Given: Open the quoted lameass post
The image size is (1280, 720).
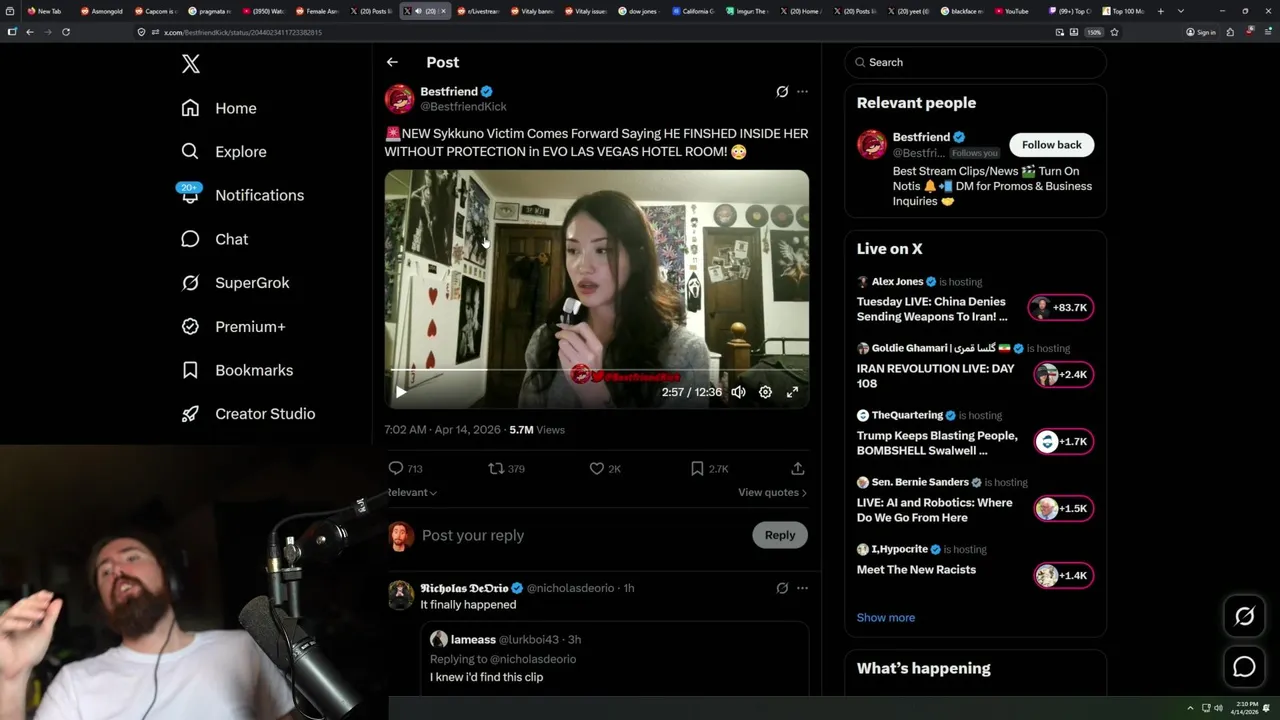Looking at the screenshot, I should click(614, 658).
